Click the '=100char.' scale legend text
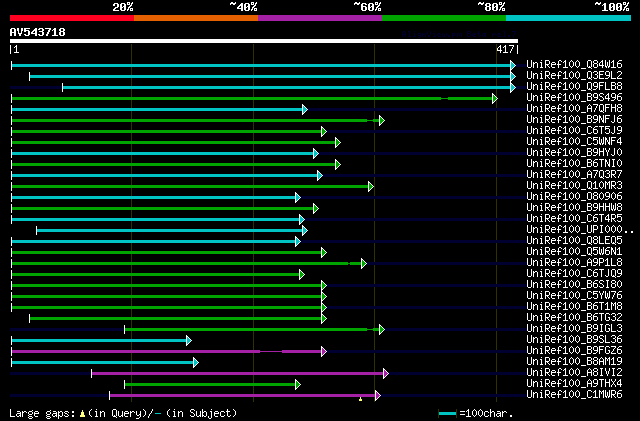This screenshot has height=421, width=640. [x=486, y=413]
